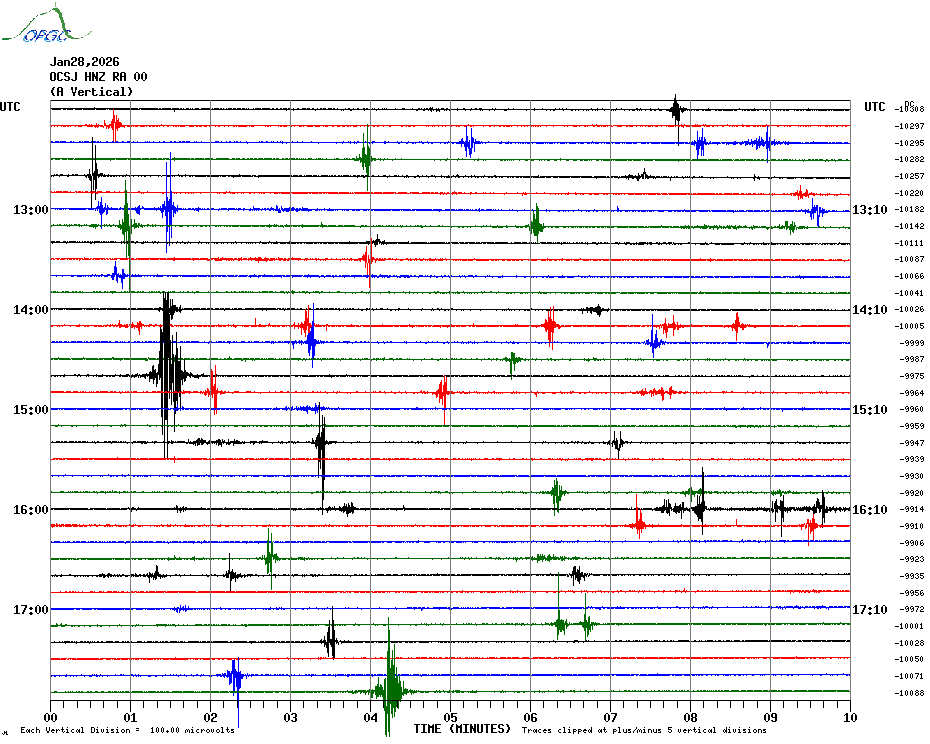
Task: Select the -10308 offset value on right
Action: point(911,109)
